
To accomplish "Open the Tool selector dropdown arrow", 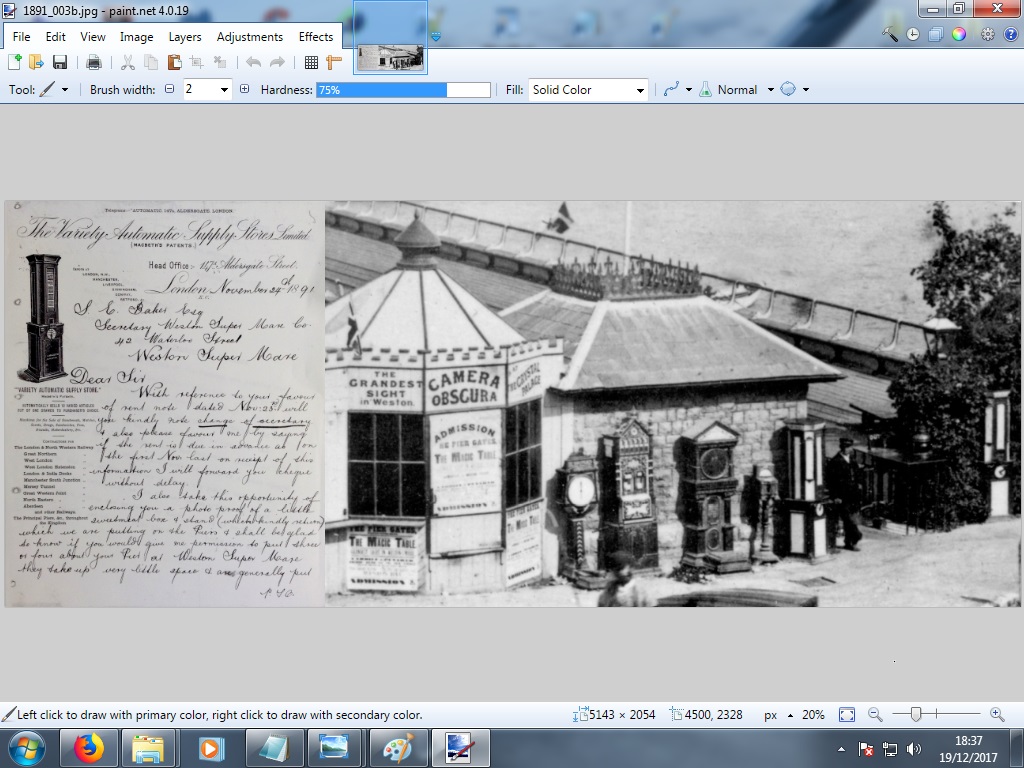I will coord(64,89).
